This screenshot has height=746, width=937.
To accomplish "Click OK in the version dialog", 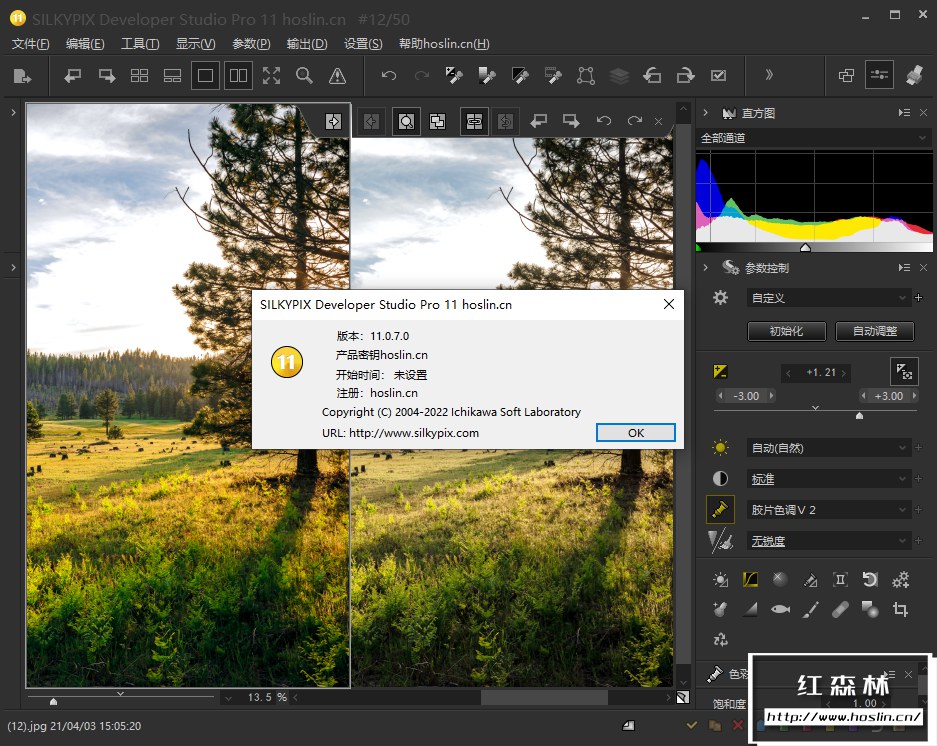I will click(636, 433).
